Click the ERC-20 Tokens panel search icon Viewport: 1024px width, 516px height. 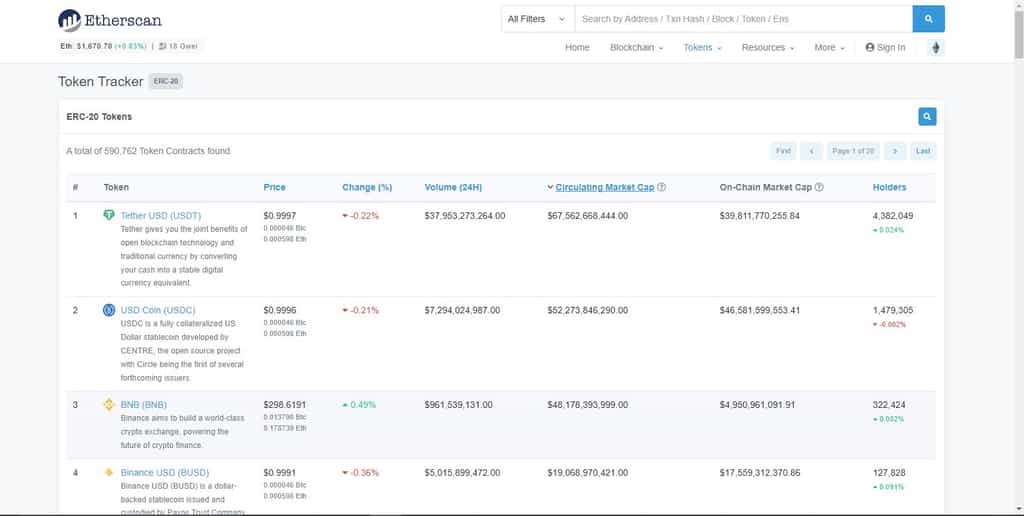coord(927,116)
